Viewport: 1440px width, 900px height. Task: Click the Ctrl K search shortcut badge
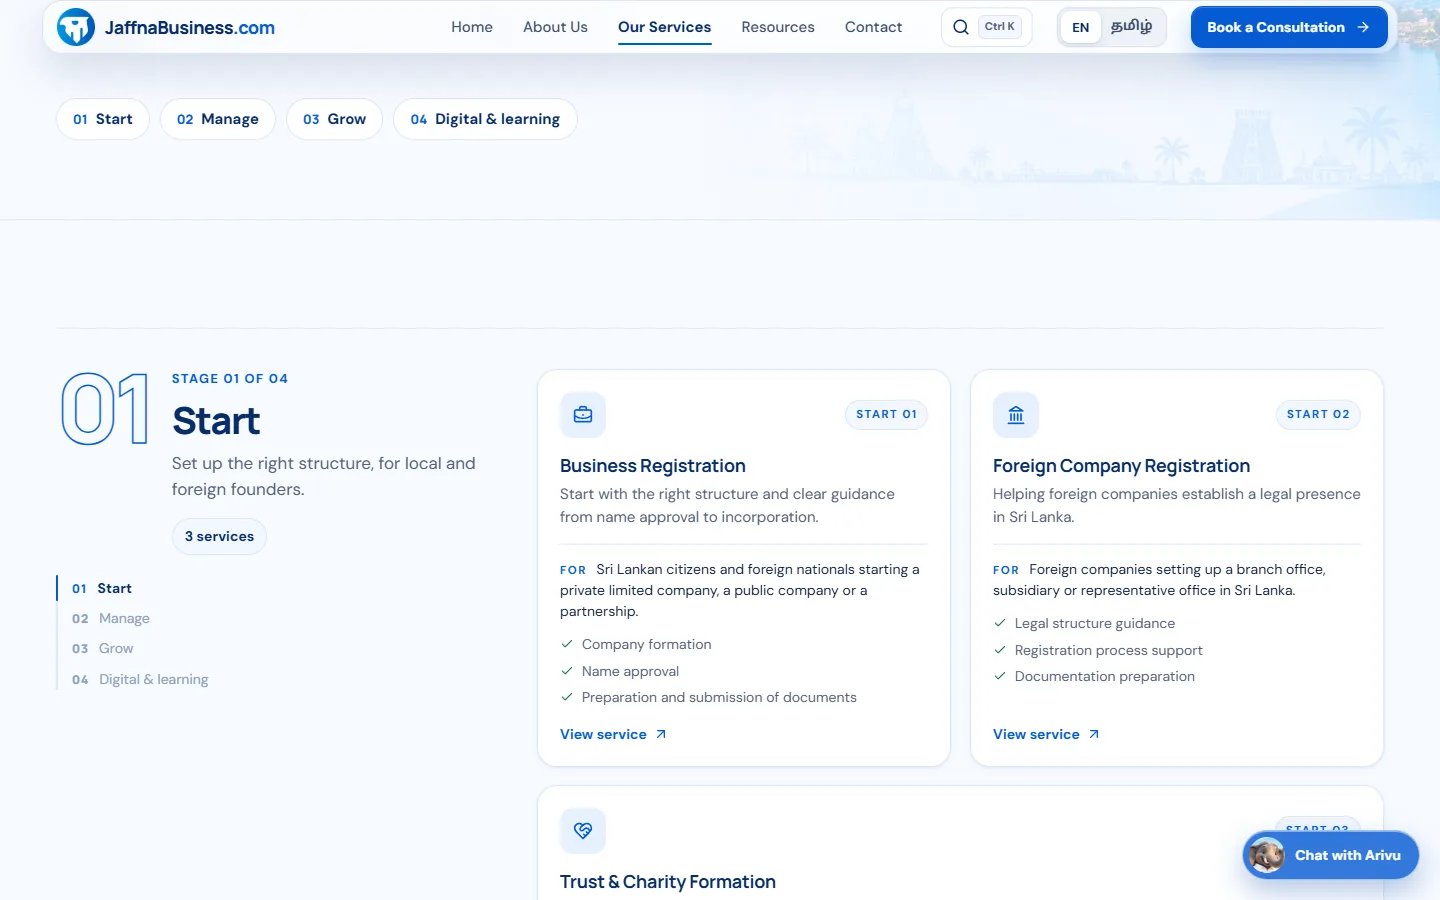point(1000,27)
